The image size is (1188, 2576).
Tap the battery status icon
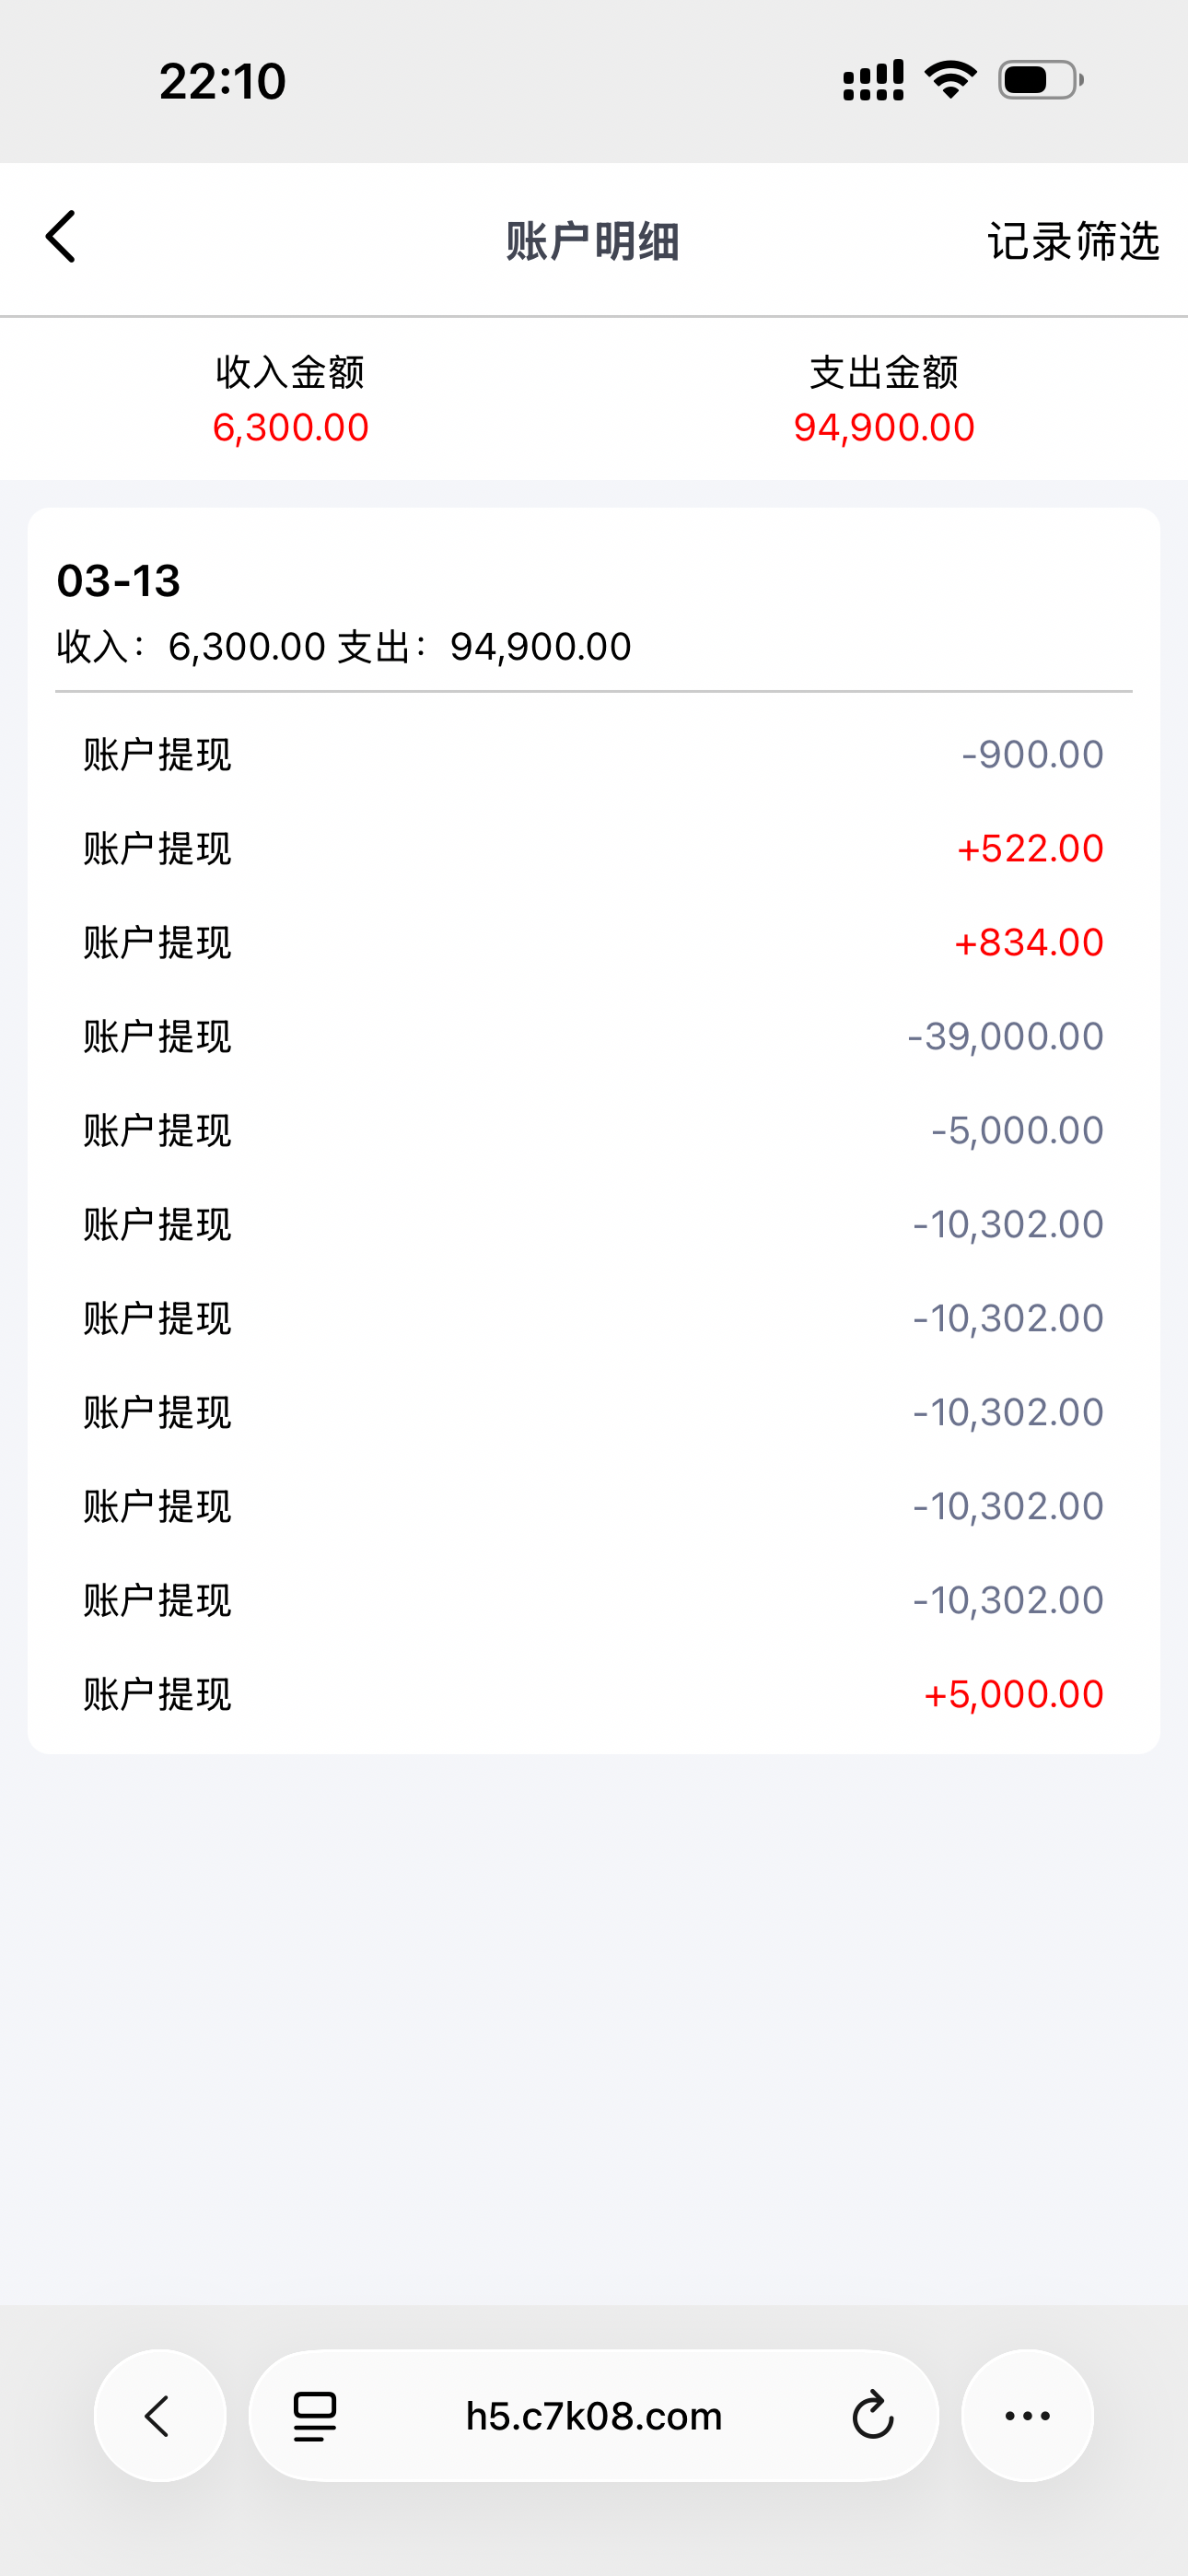pyautogui.click(x=1040, y=80)
